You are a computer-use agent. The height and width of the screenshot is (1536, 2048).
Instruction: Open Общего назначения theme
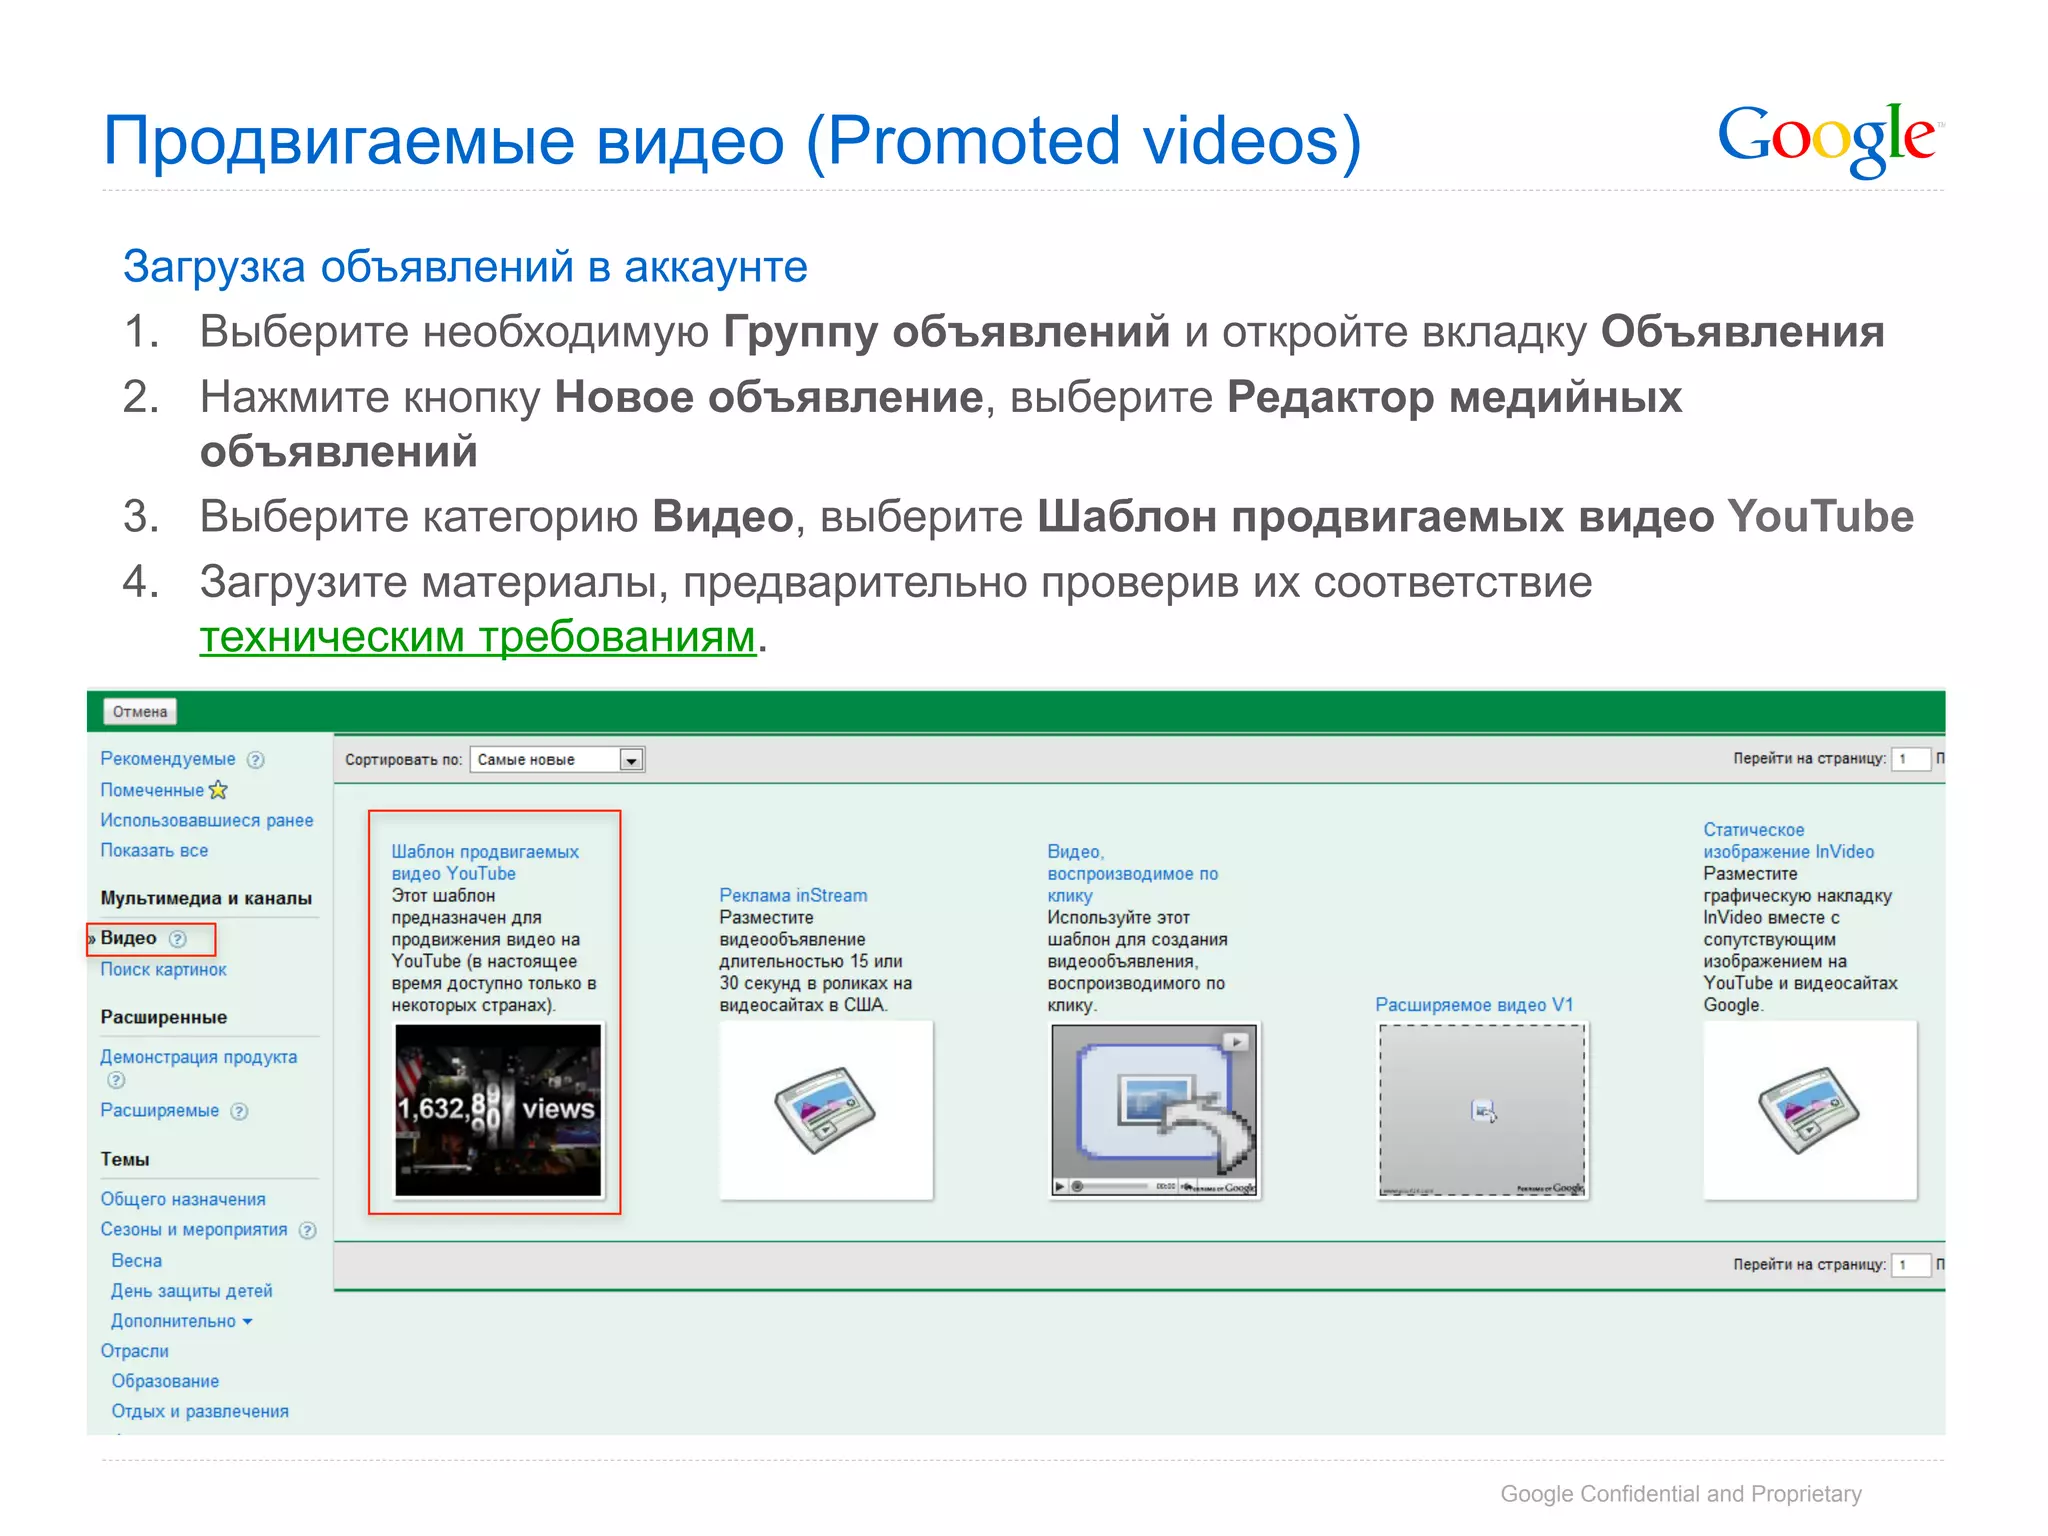[x=183, y=1199]
